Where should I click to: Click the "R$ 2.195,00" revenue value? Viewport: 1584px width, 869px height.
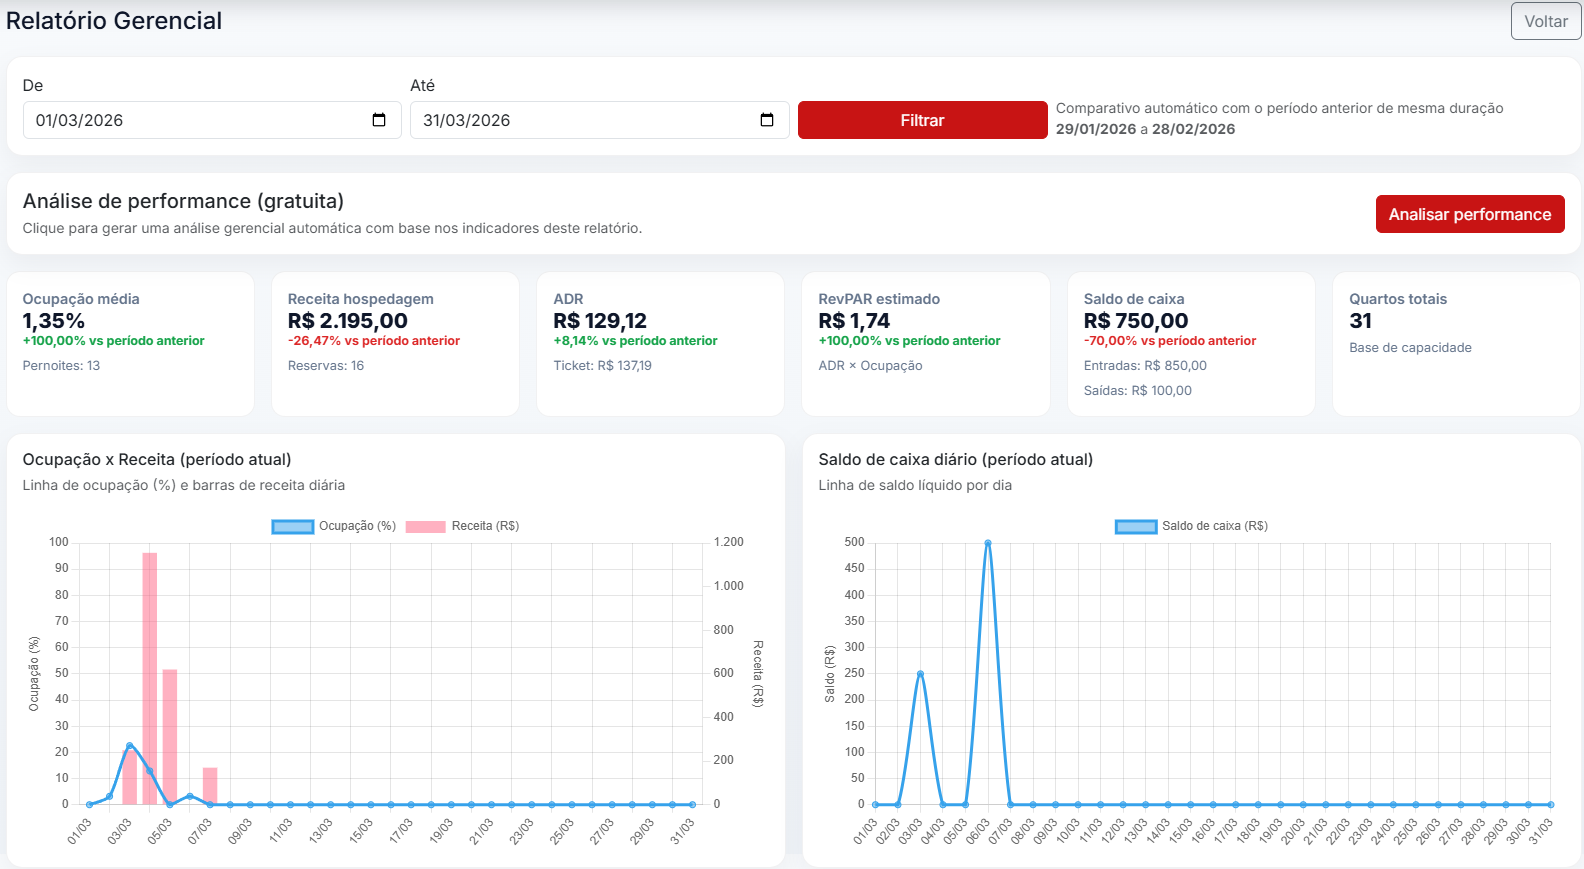(x=348, y=321)
